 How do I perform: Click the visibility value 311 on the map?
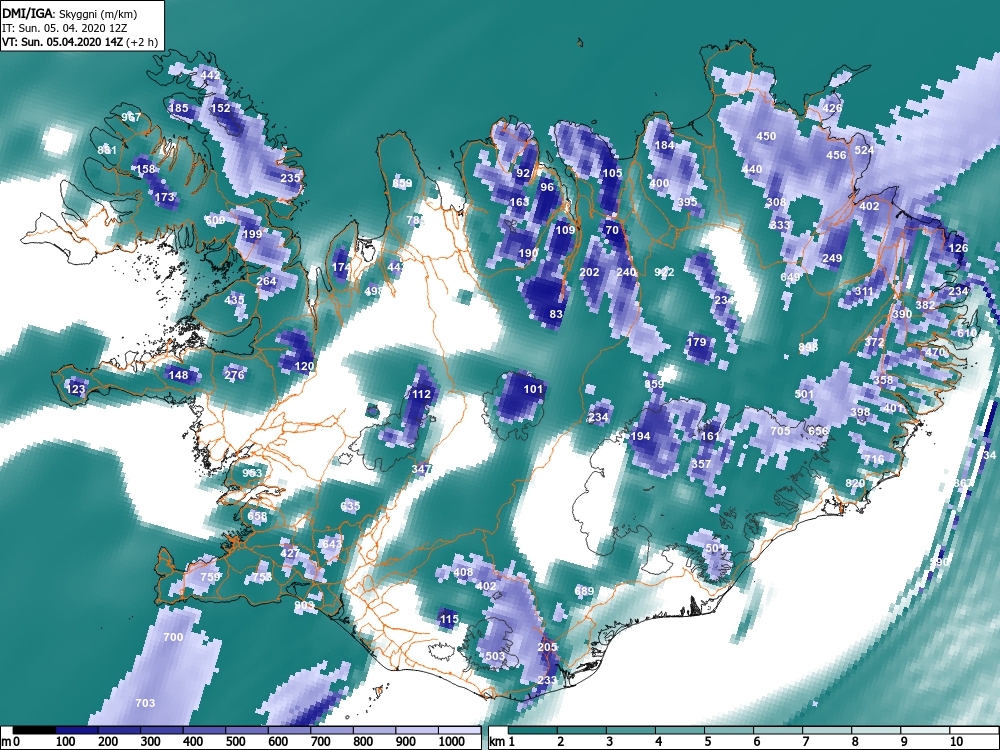click(x=864, y=291)
